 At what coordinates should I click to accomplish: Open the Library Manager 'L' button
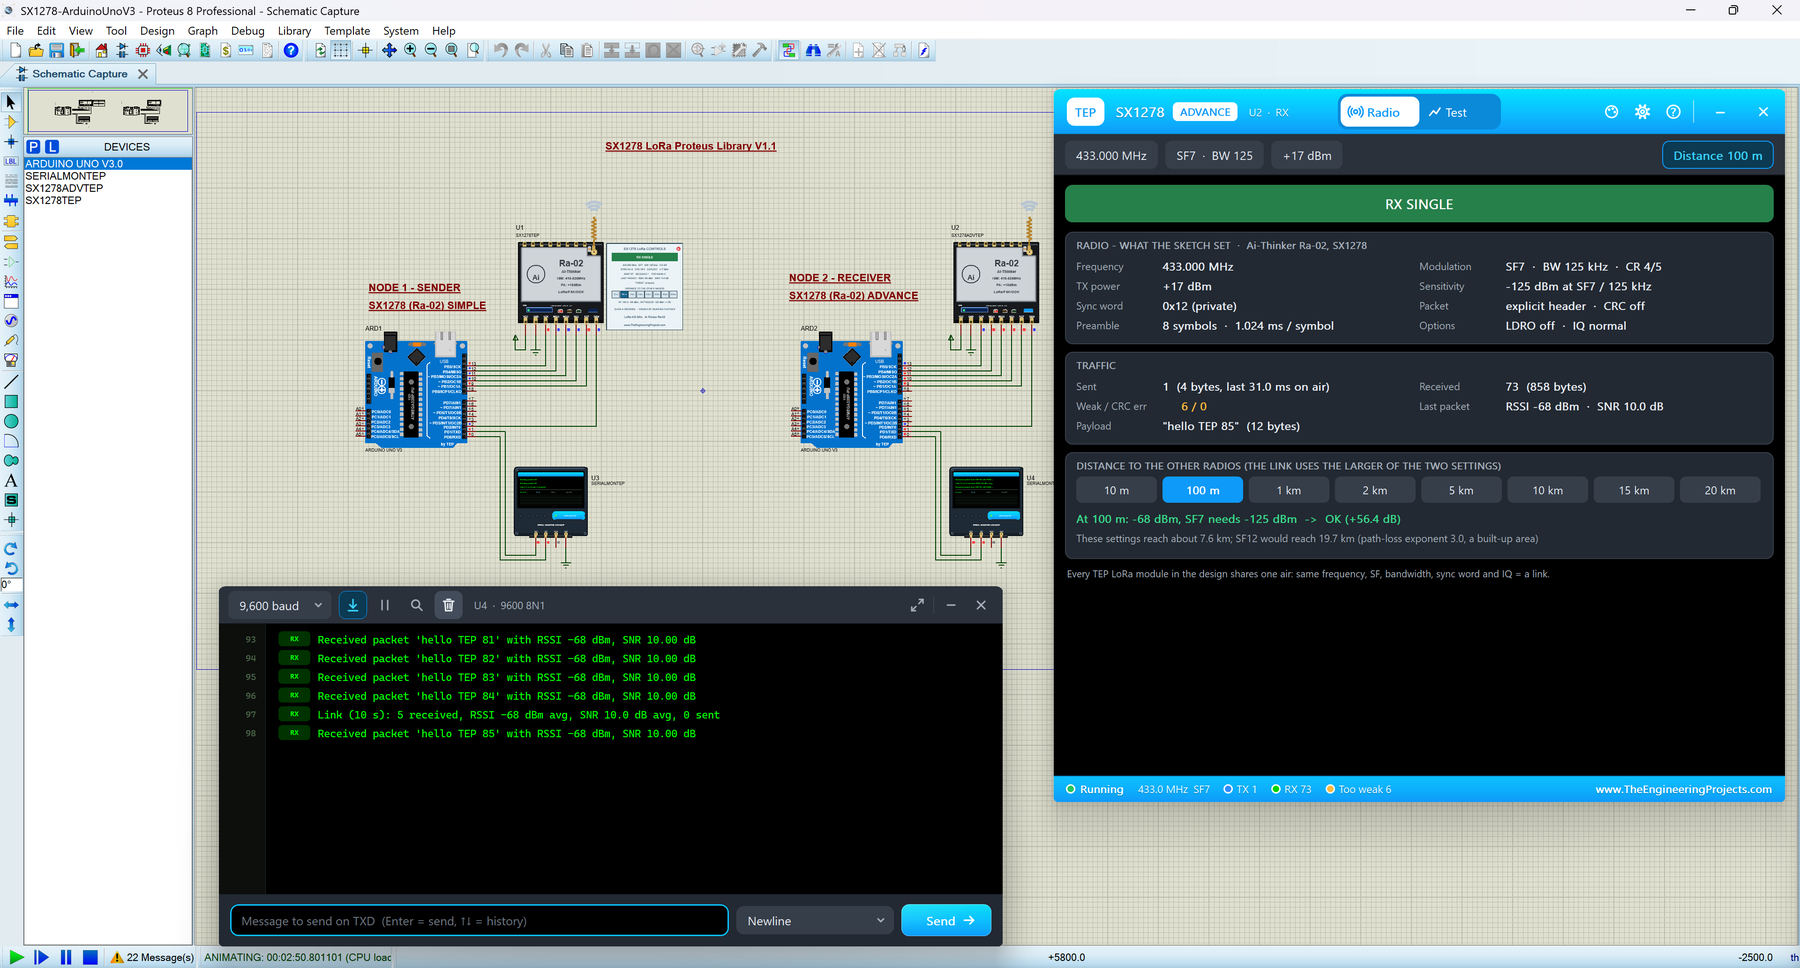[x=52, y=146]
